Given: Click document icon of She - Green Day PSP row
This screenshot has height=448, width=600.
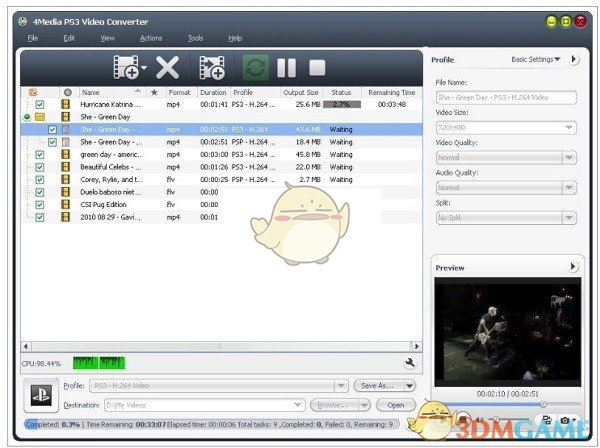Looking at the screenshot, I should point(66,142).
